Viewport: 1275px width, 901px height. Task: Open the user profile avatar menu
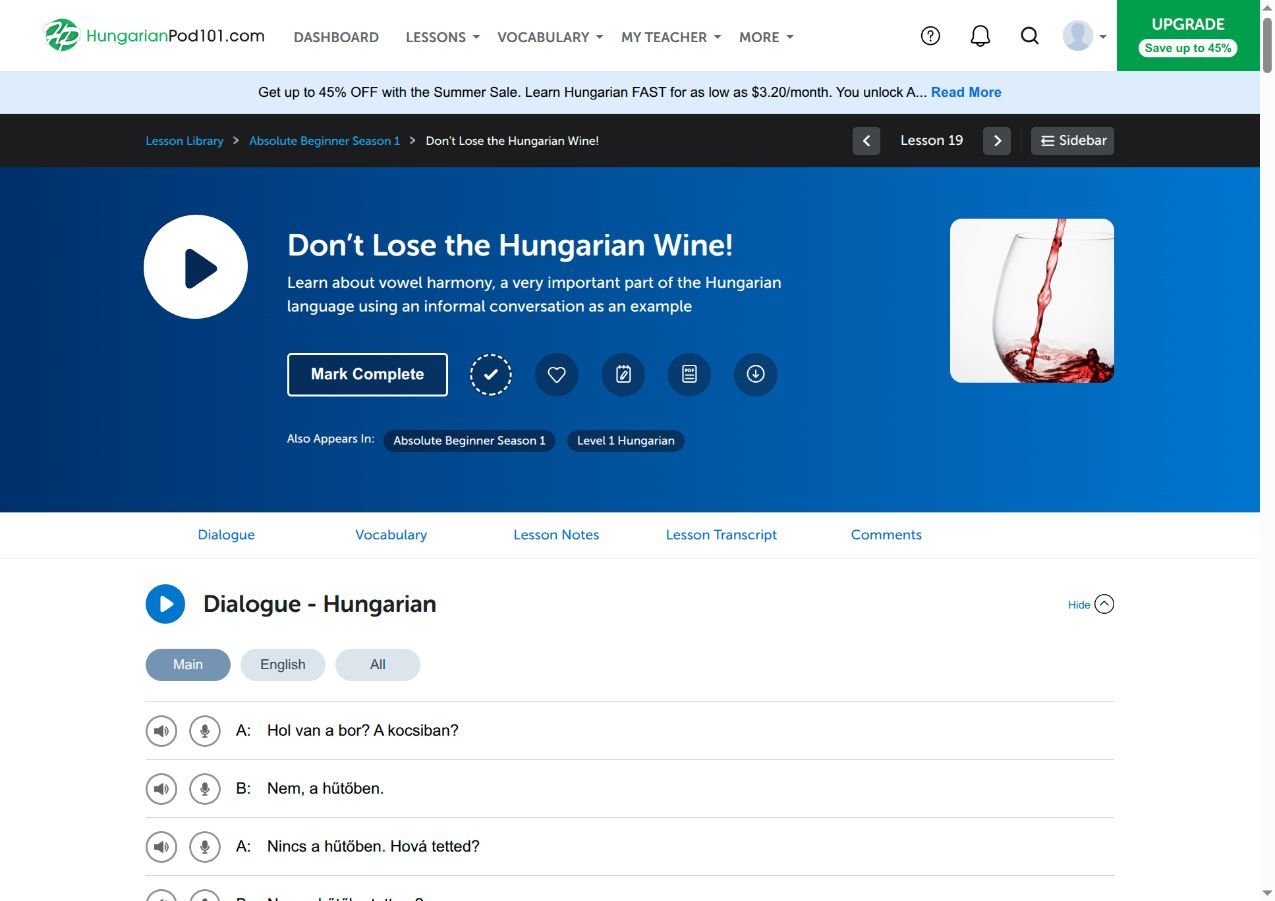[x=1084, y=36]
